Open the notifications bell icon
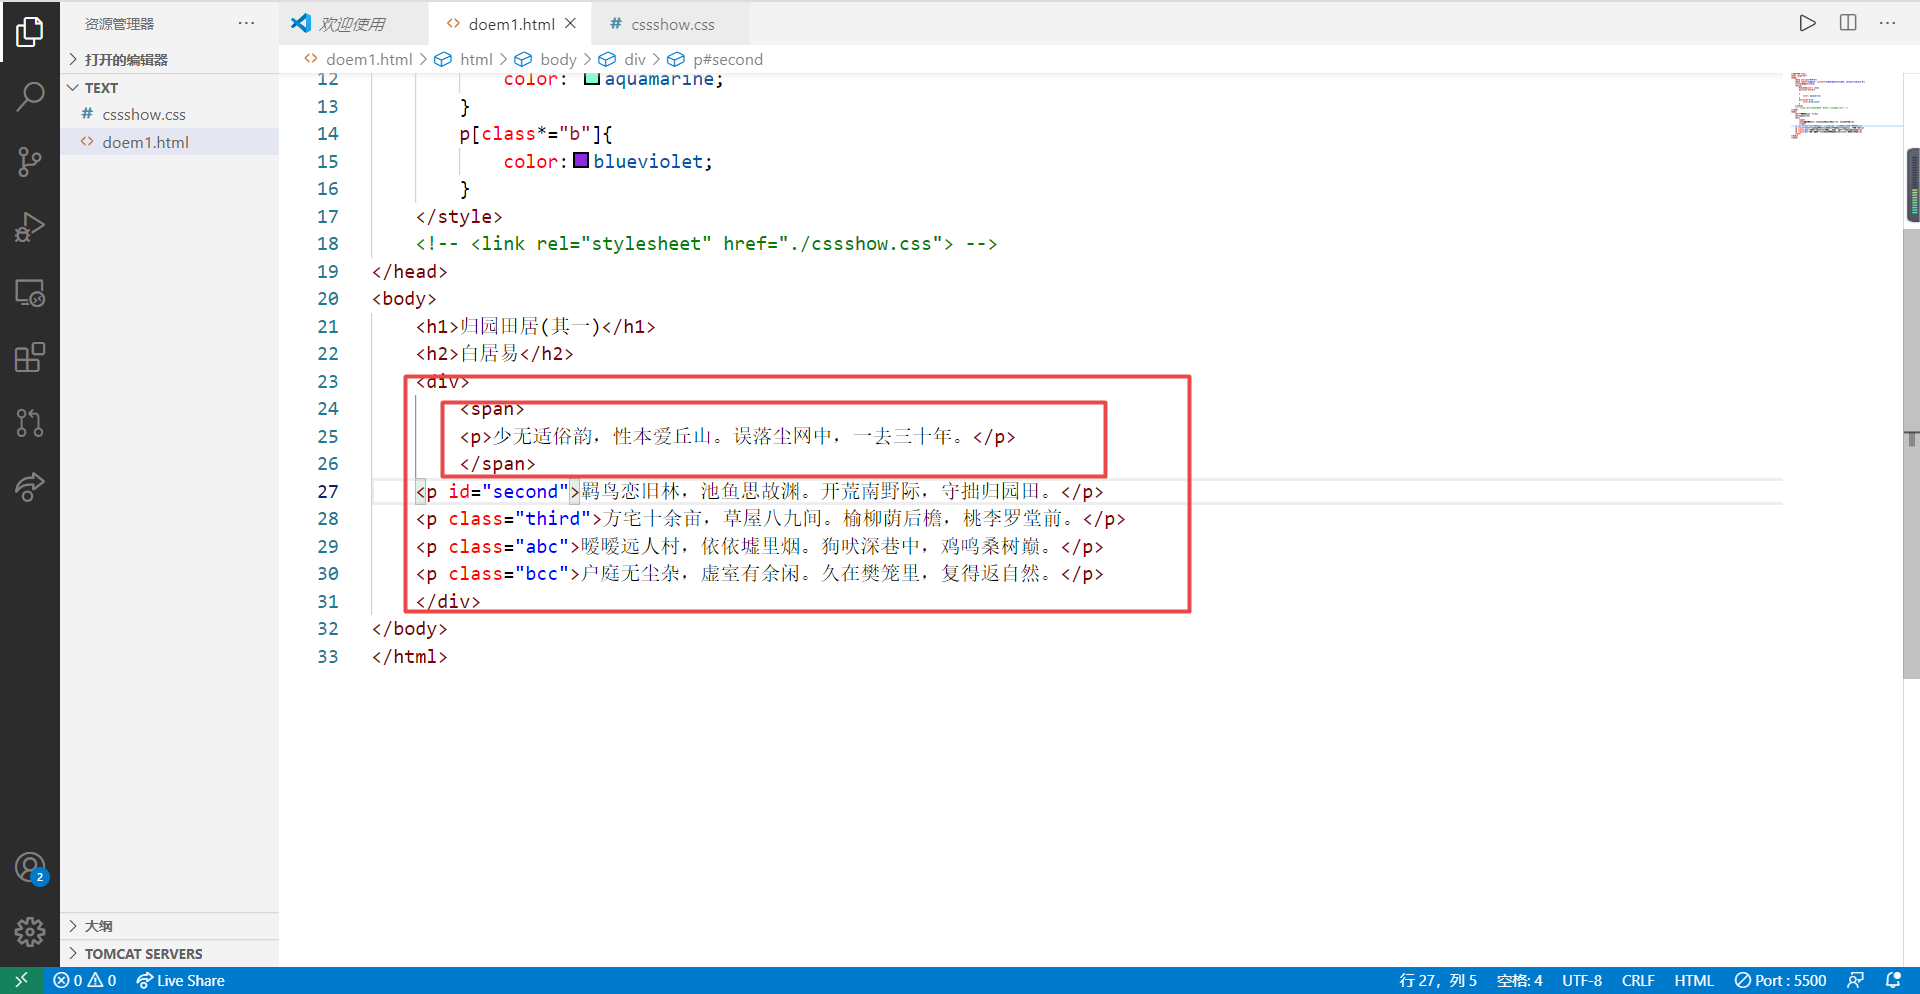This screenshot has height=994, width=1920. 1893,981
